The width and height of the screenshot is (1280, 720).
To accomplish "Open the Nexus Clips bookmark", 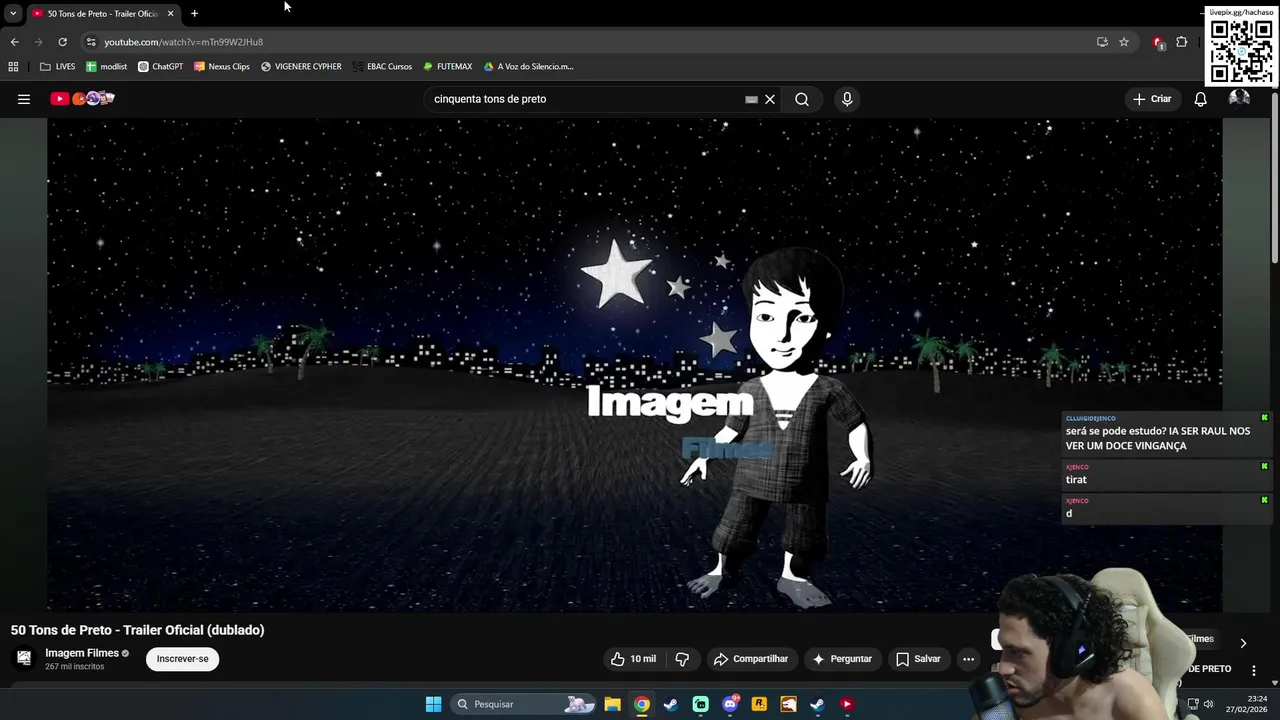I will [222, 67].
